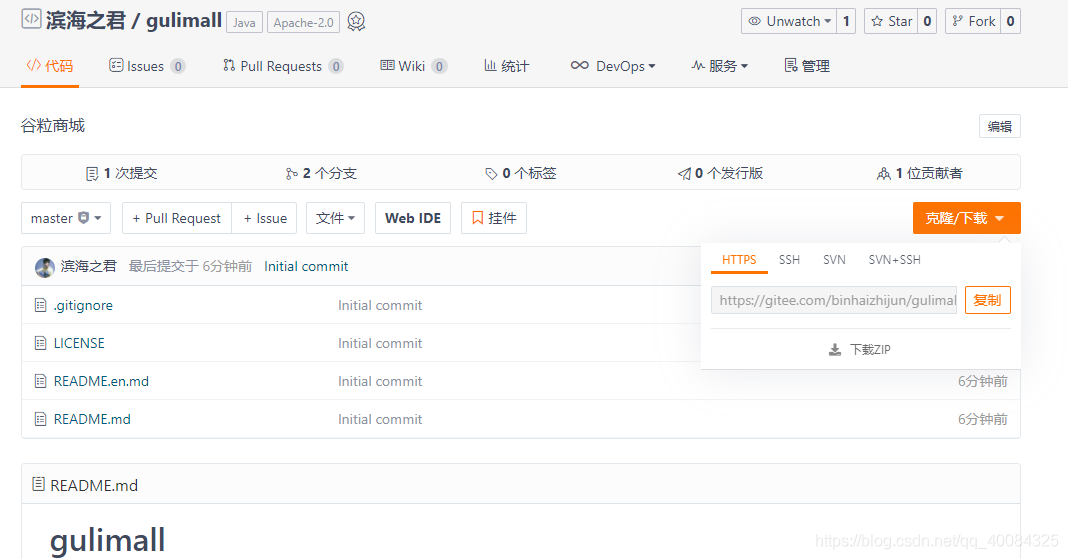Open the 滨海之君 committer name link
Screen dimensions: 1068x559
click(x=89, y=266)
